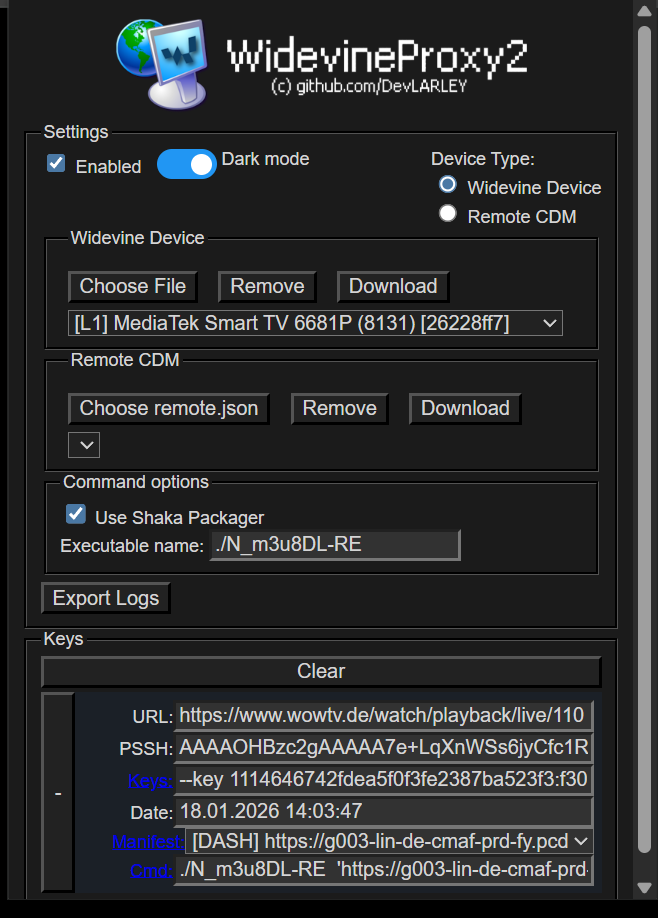Click the Date field 18.01.2026 14:03:47

[x=384, y=811]
